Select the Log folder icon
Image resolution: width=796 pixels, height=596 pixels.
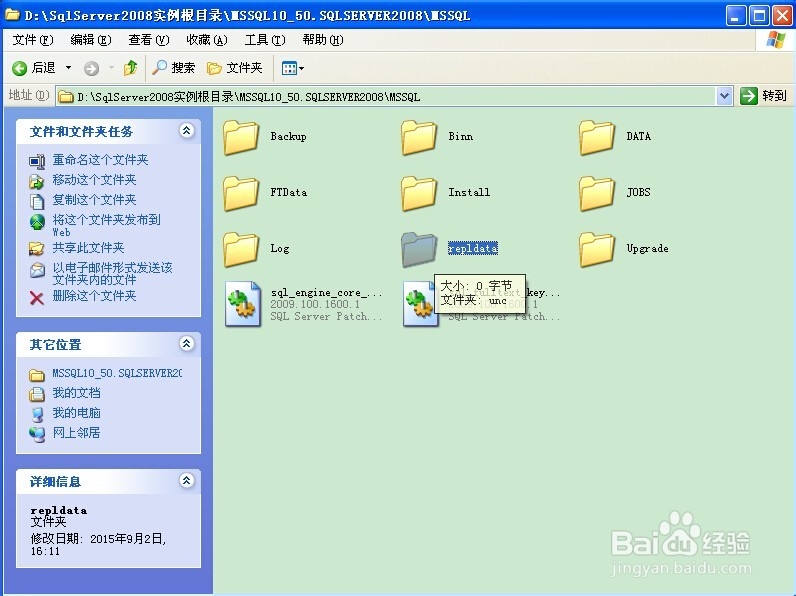coord(241,249)
